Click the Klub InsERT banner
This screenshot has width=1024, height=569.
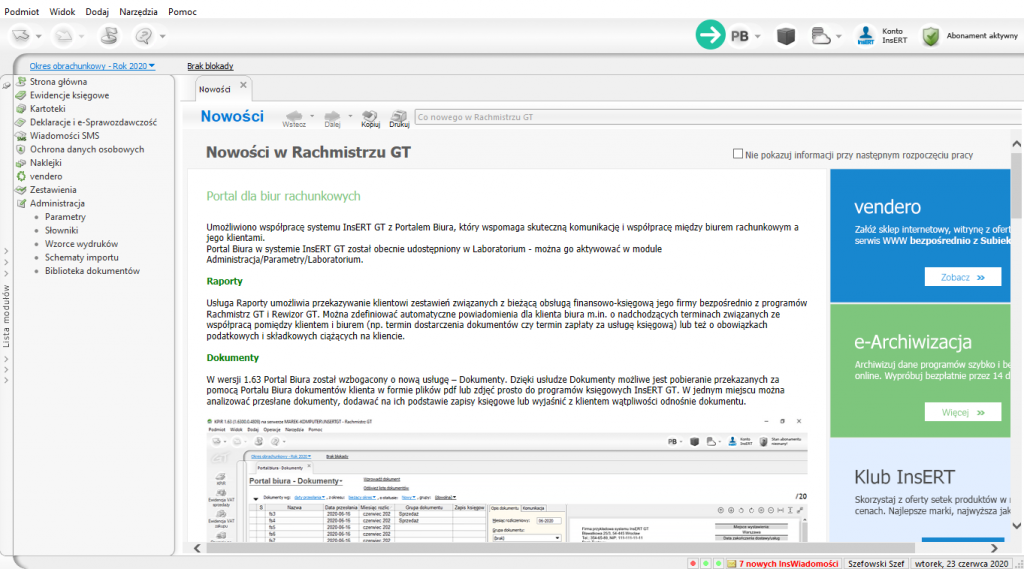tap(920, 490)
